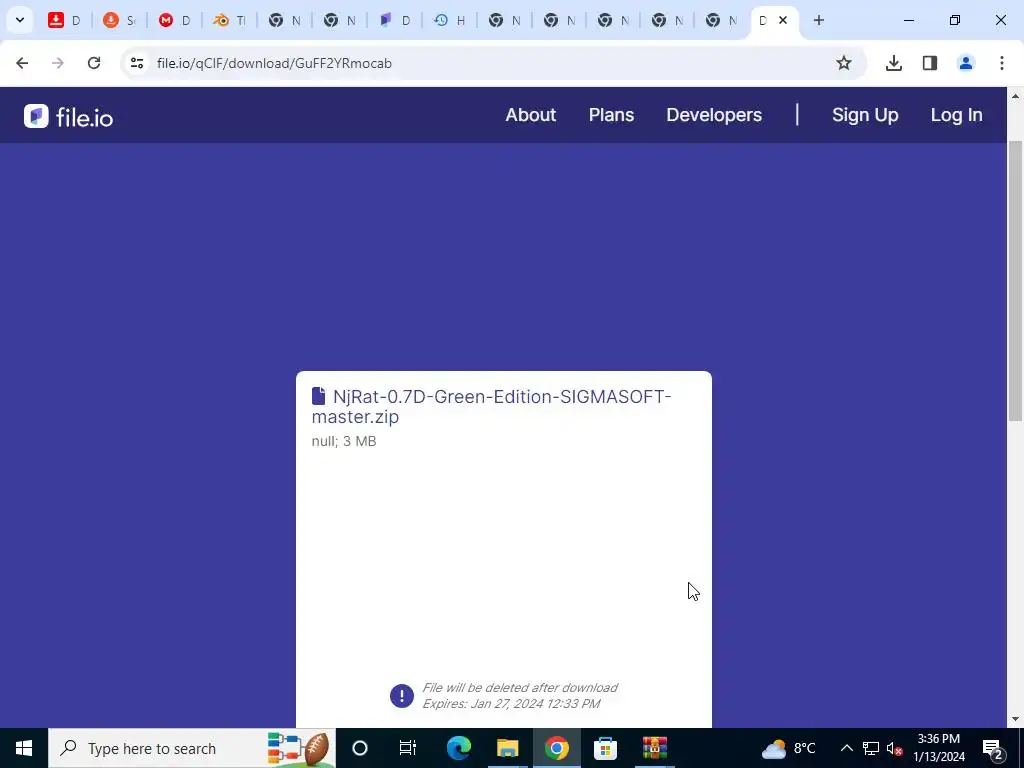Screen dimensions: 1024x768
Task: Click the taskbar search box
Action: click(x=192, y=748)
